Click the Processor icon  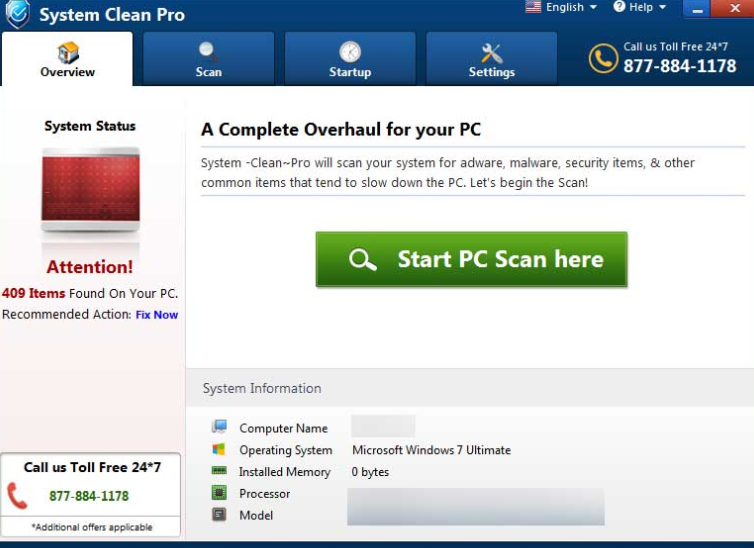pos(219,492)
